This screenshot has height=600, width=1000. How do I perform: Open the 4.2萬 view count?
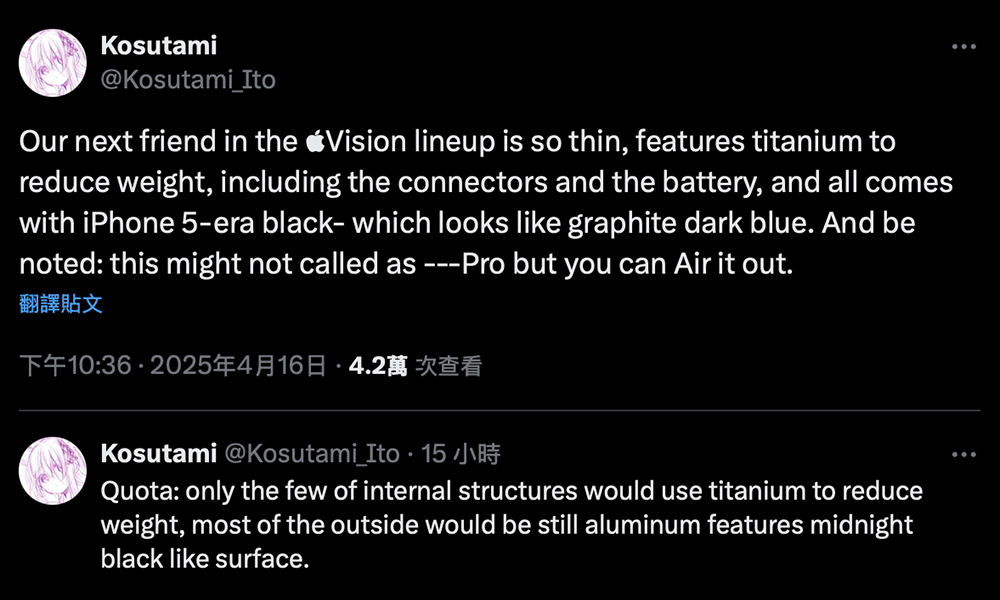(x=377, y=367)
